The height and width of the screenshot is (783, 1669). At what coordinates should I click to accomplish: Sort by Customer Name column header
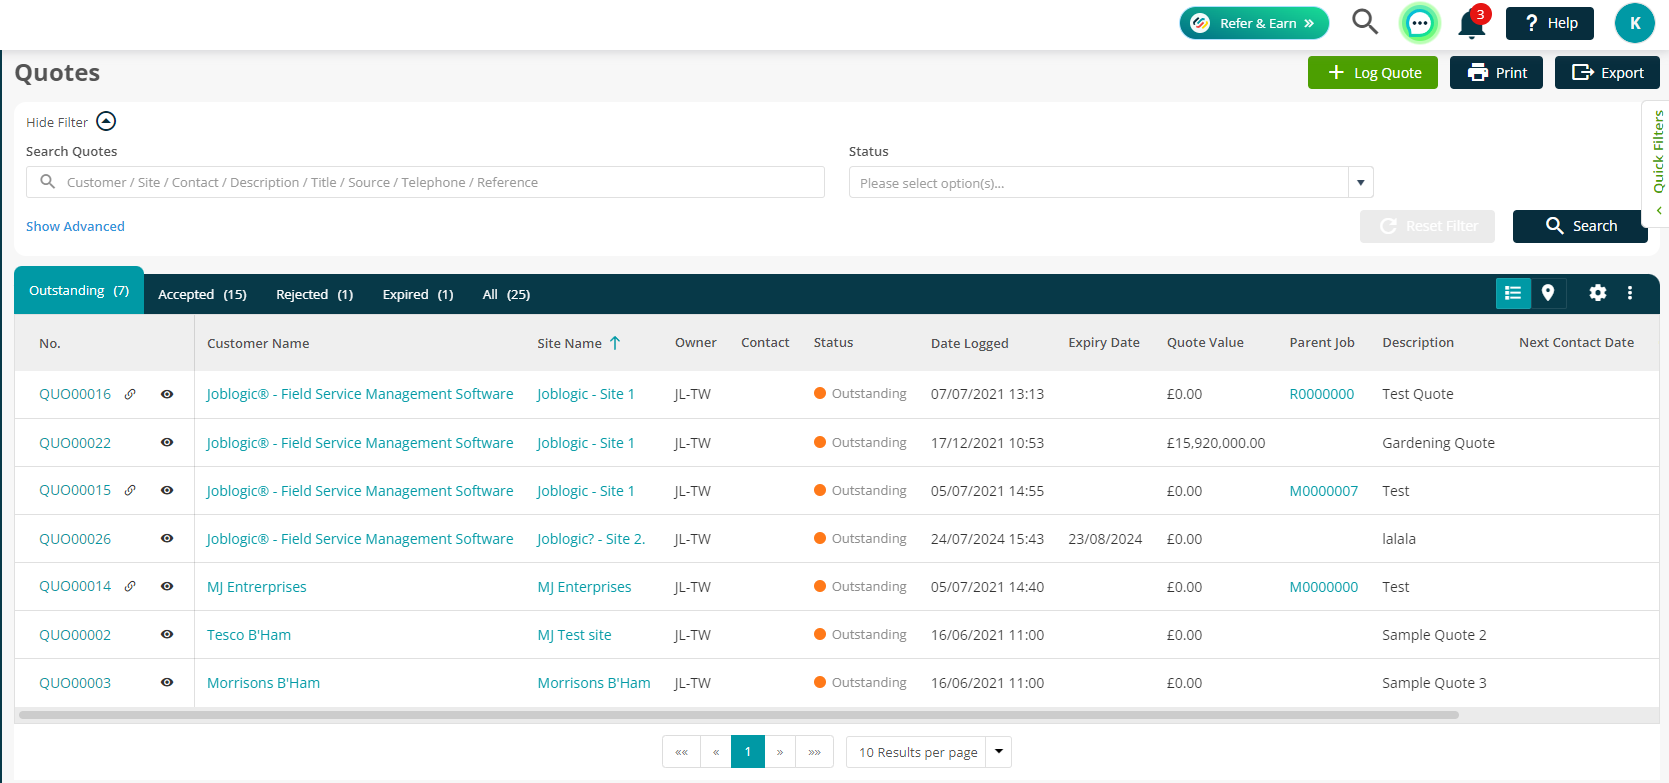[258, 343]
